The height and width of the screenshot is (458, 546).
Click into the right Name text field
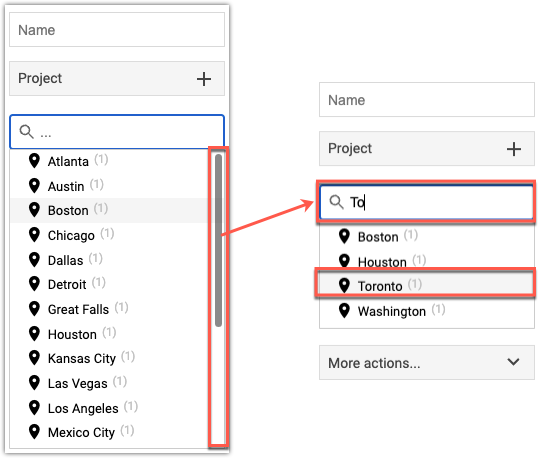(427, 100)
